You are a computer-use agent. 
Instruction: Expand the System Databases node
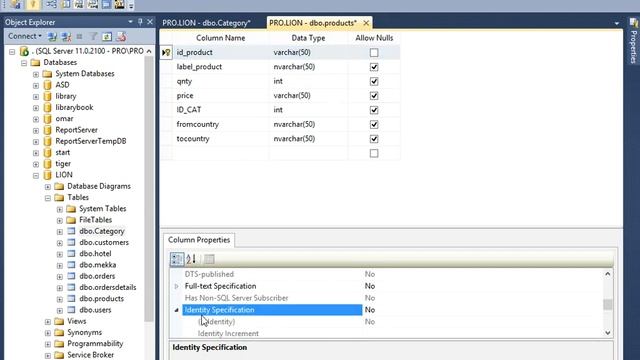(36, 74)
